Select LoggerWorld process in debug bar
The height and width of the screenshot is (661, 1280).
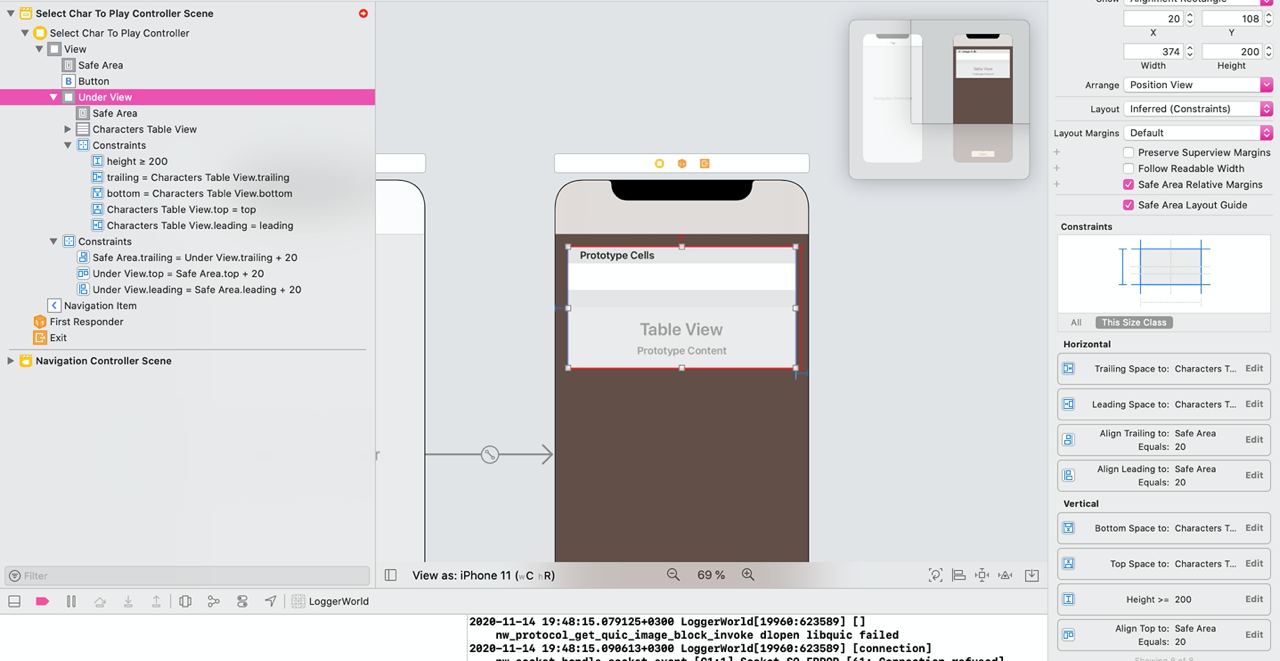pos(331,601)
